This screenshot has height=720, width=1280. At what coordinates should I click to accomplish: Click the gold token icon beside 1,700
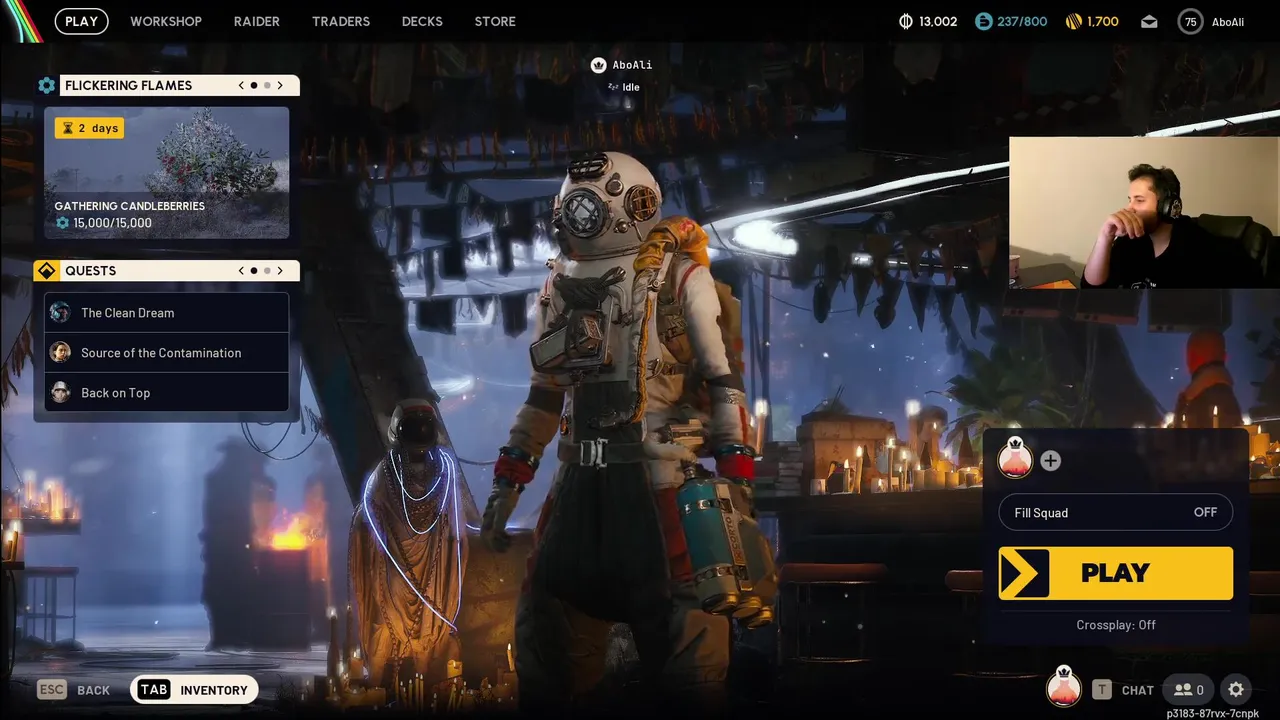pos(1074,21)
